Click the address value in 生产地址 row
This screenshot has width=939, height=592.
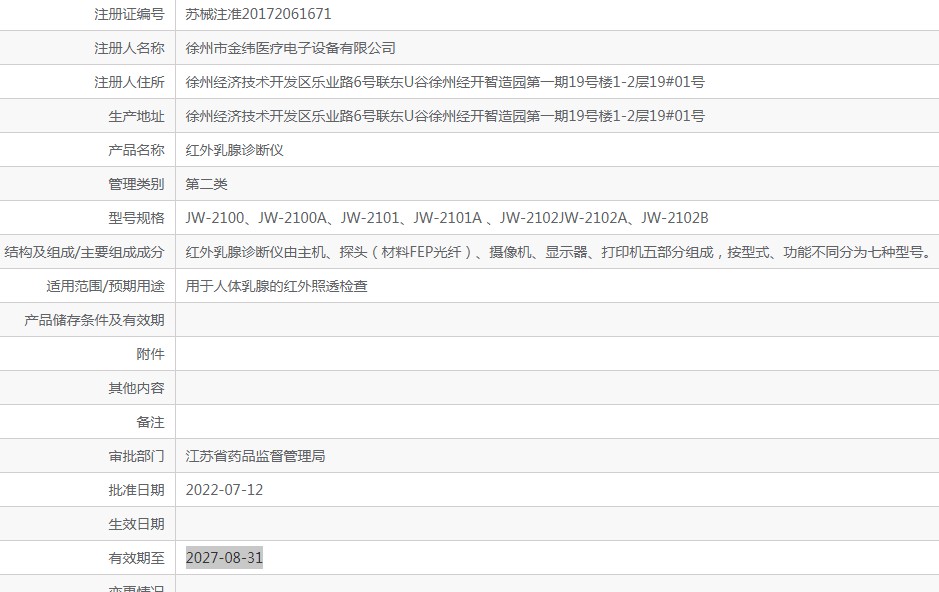(x=445, y=116)
